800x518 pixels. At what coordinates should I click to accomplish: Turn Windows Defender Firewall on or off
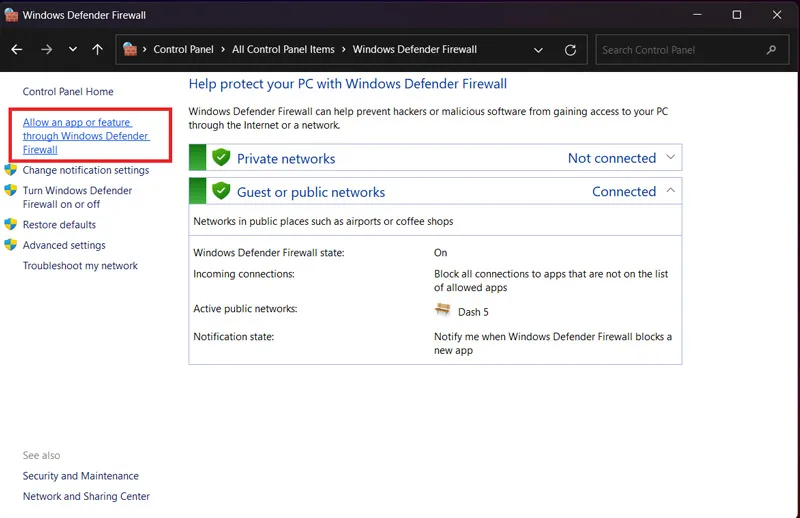[x=77, y=197]
